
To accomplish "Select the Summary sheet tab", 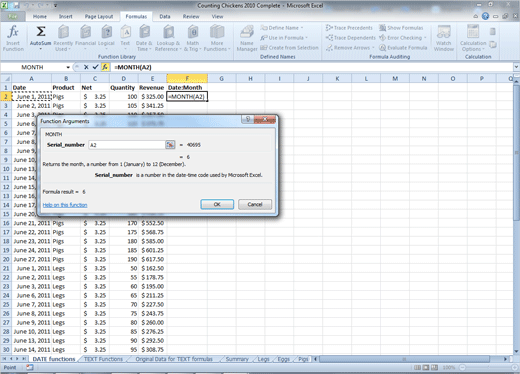I will point(237,359).
